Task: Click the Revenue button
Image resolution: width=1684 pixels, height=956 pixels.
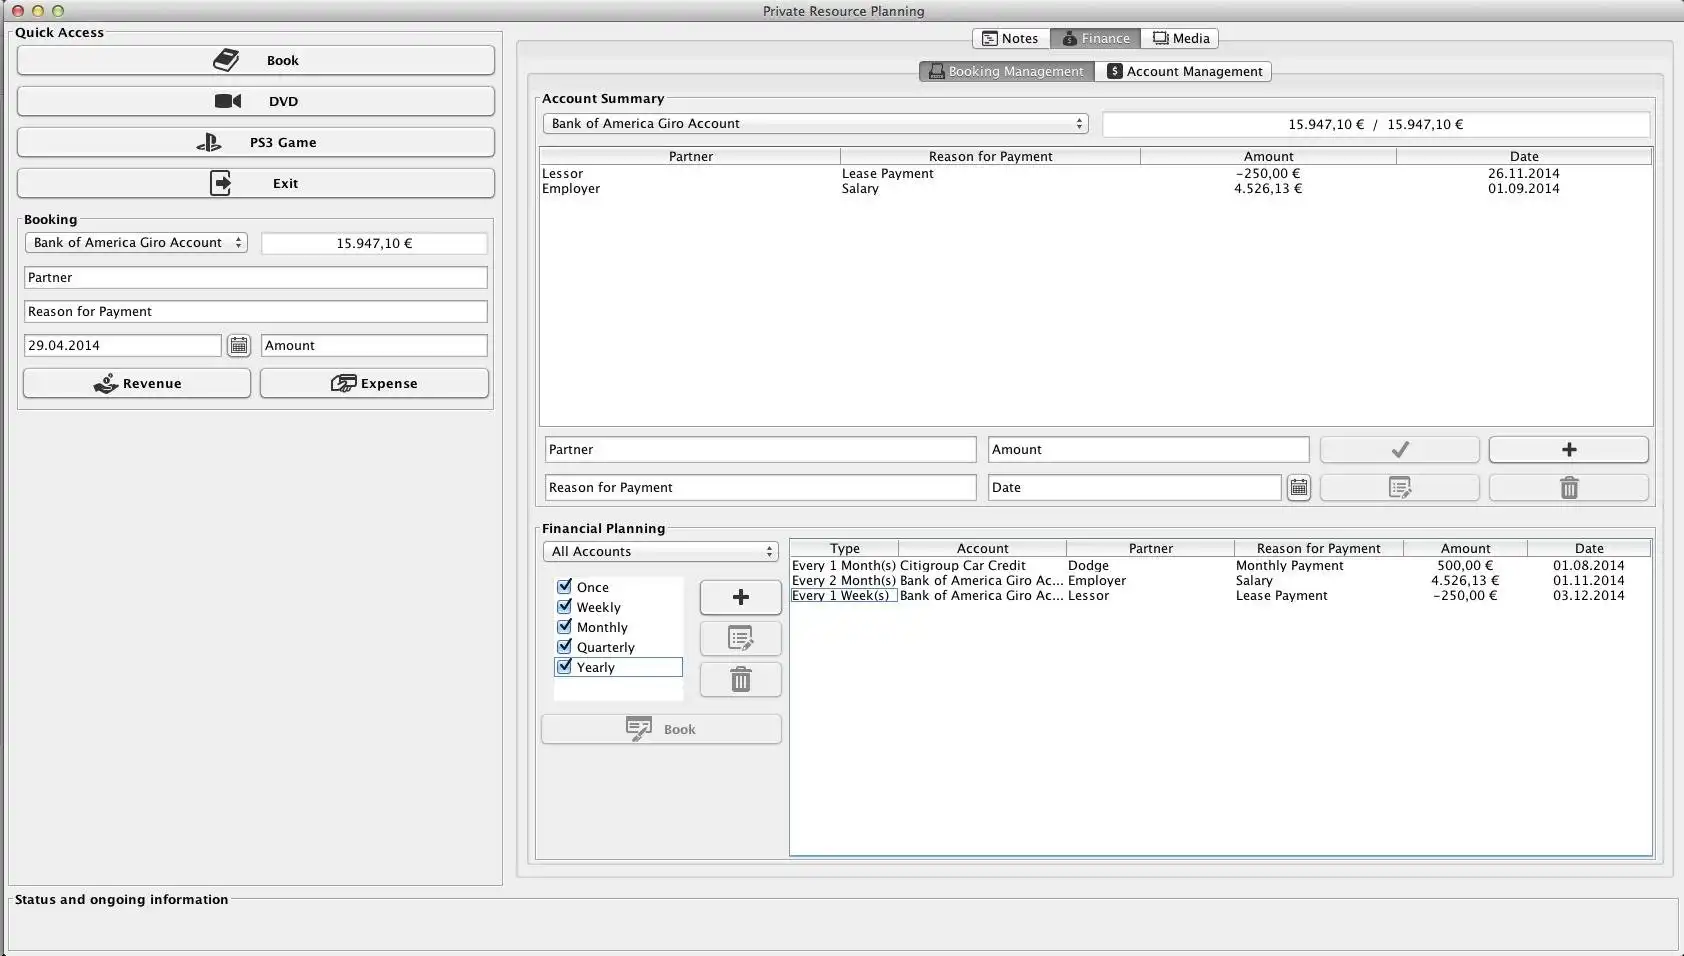Action: [137, 384]
